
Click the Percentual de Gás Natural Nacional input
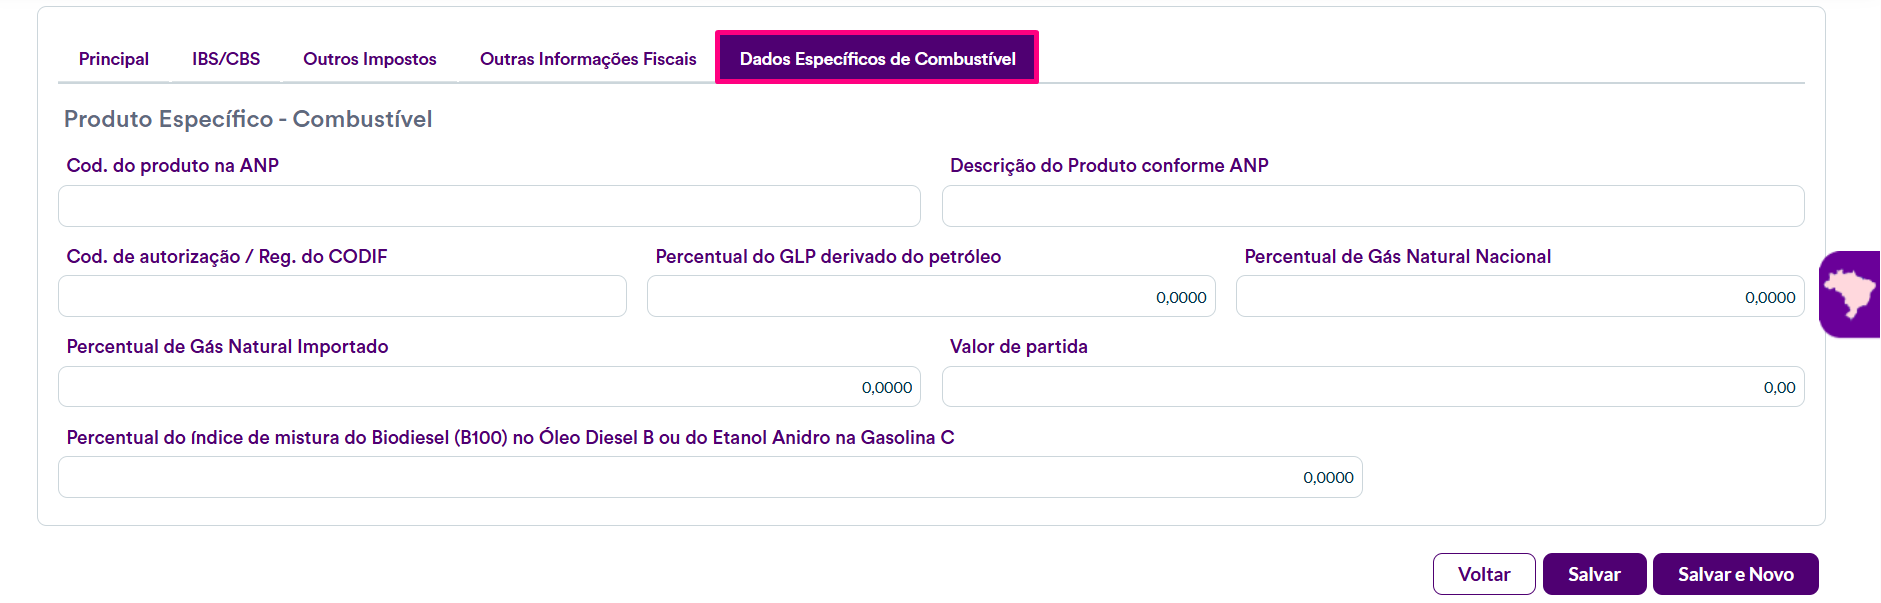(x=1519, y=297)
